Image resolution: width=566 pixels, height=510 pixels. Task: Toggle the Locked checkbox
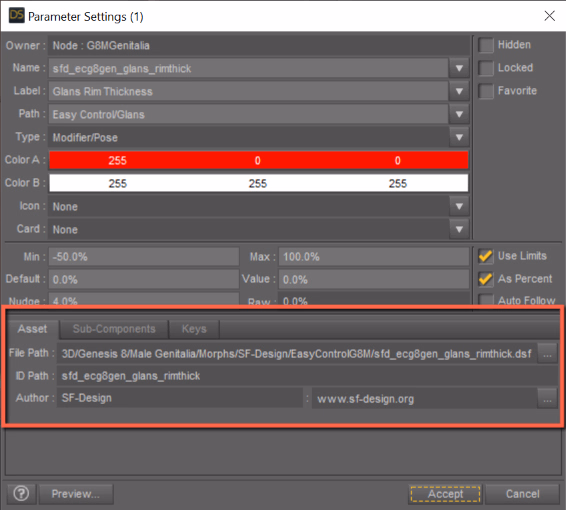pyautogui.click(x=486, y=68)
